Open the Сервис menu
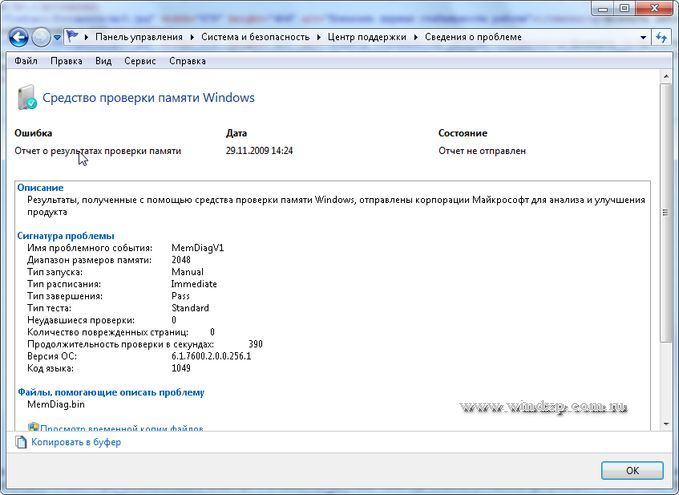Viewport: 679px width, 495px height. tap(140, 61)
